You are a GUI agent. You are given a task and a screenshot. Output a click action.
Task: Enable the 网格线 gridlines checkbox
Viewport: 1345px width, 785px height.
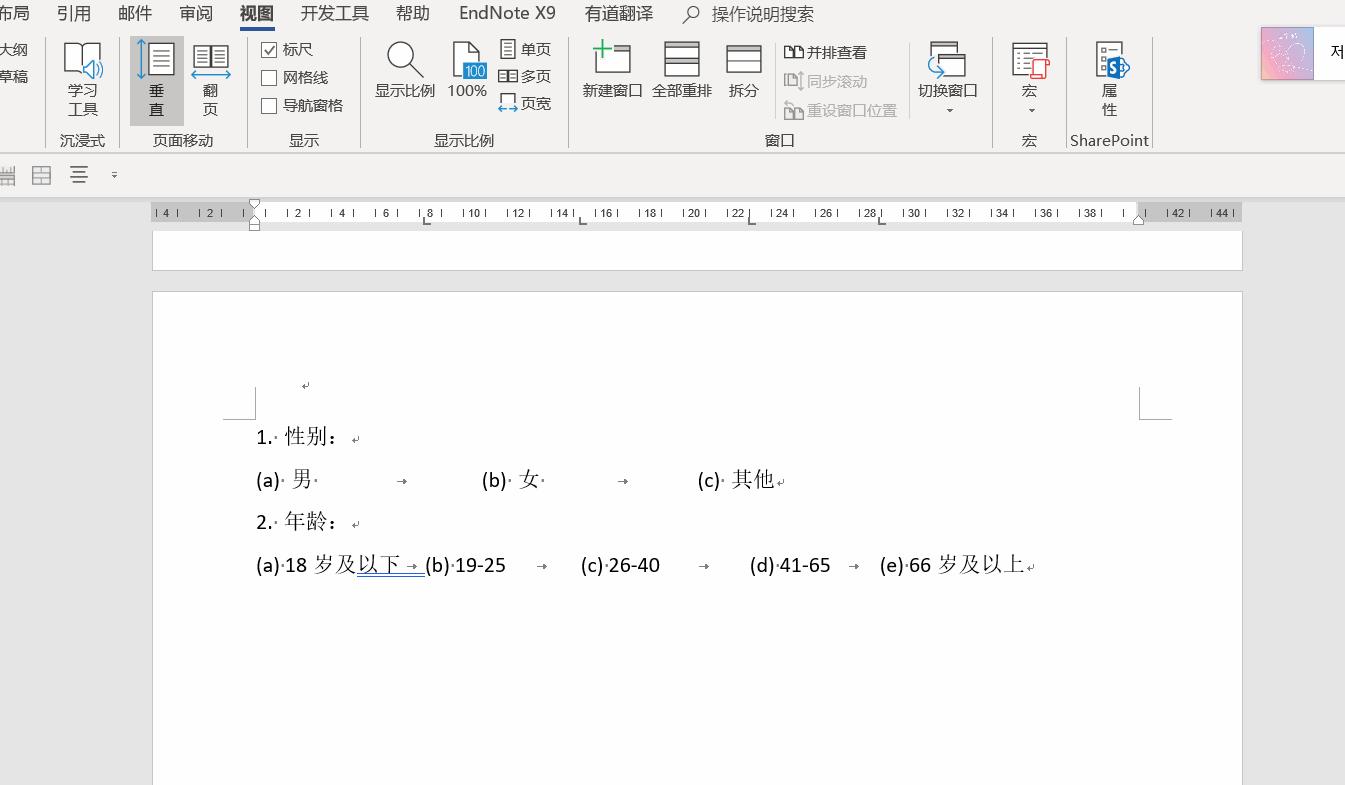(268, 77)
